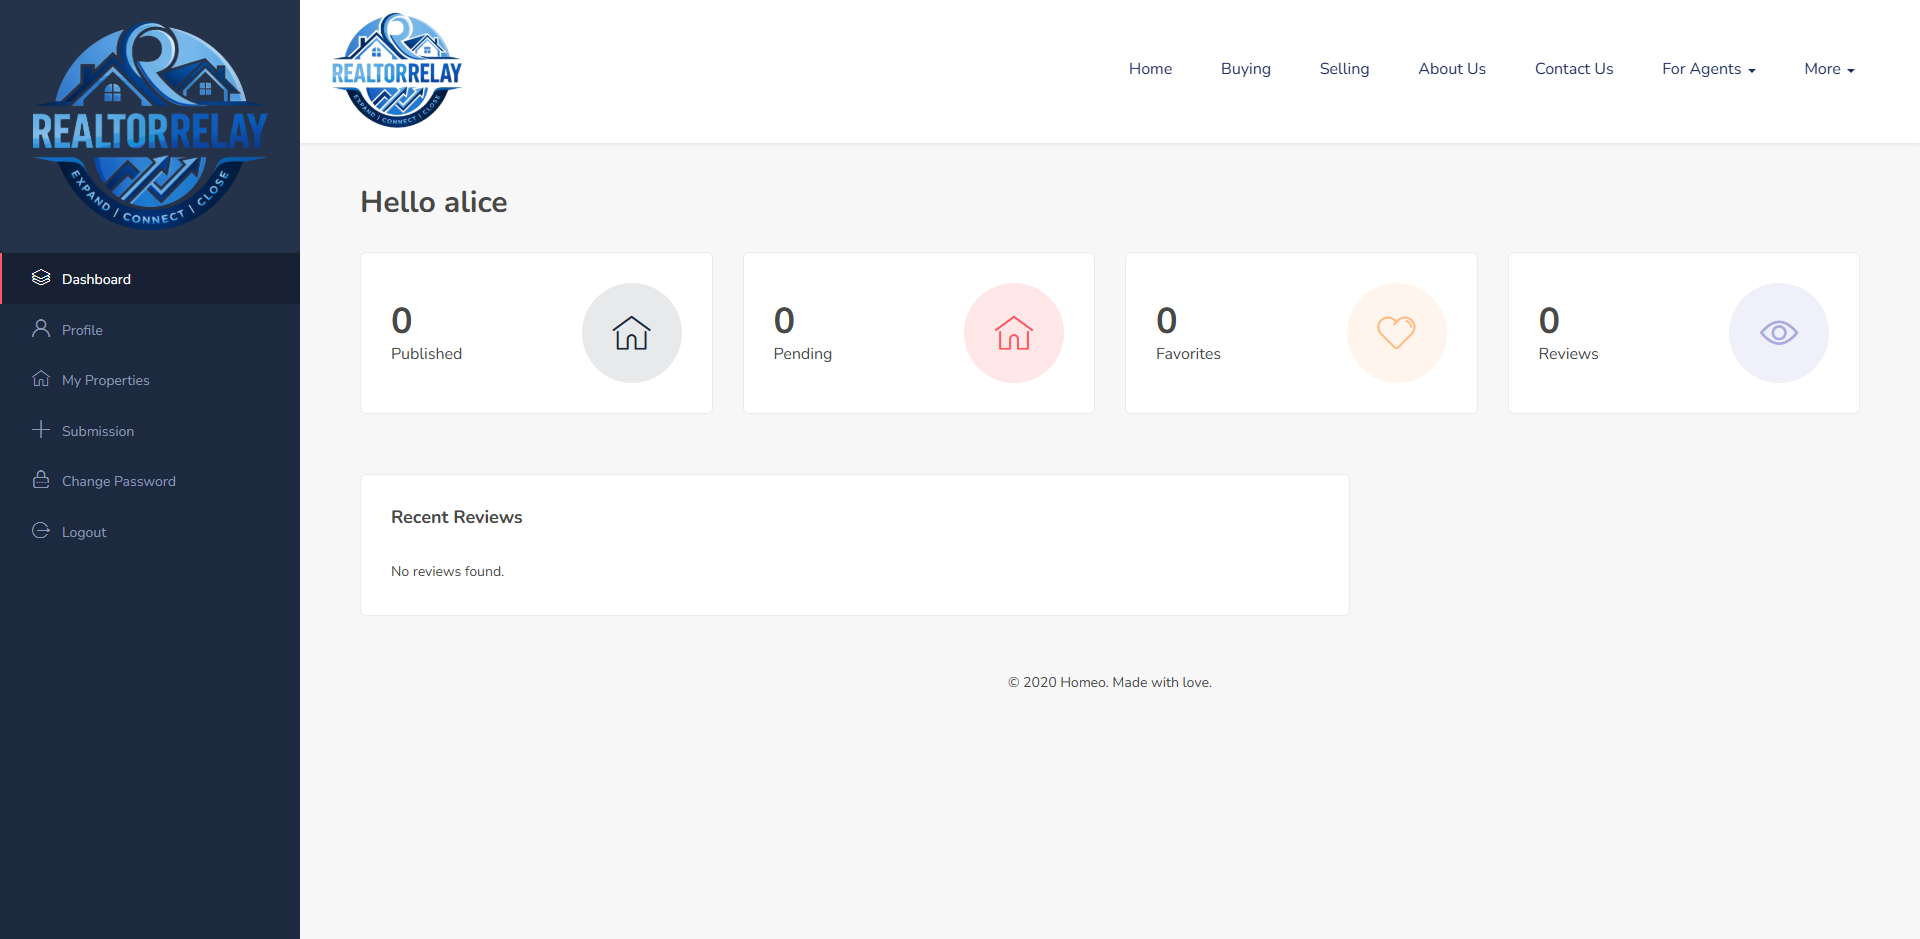
Task: Click the Profile person icon
Action: 41,329
